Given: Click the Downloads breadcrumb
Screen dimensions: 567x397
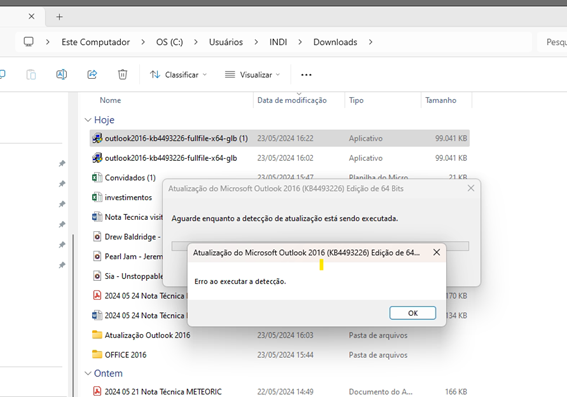Looking at the screenshot, I should pyautogui.click(x=335, y=42).
